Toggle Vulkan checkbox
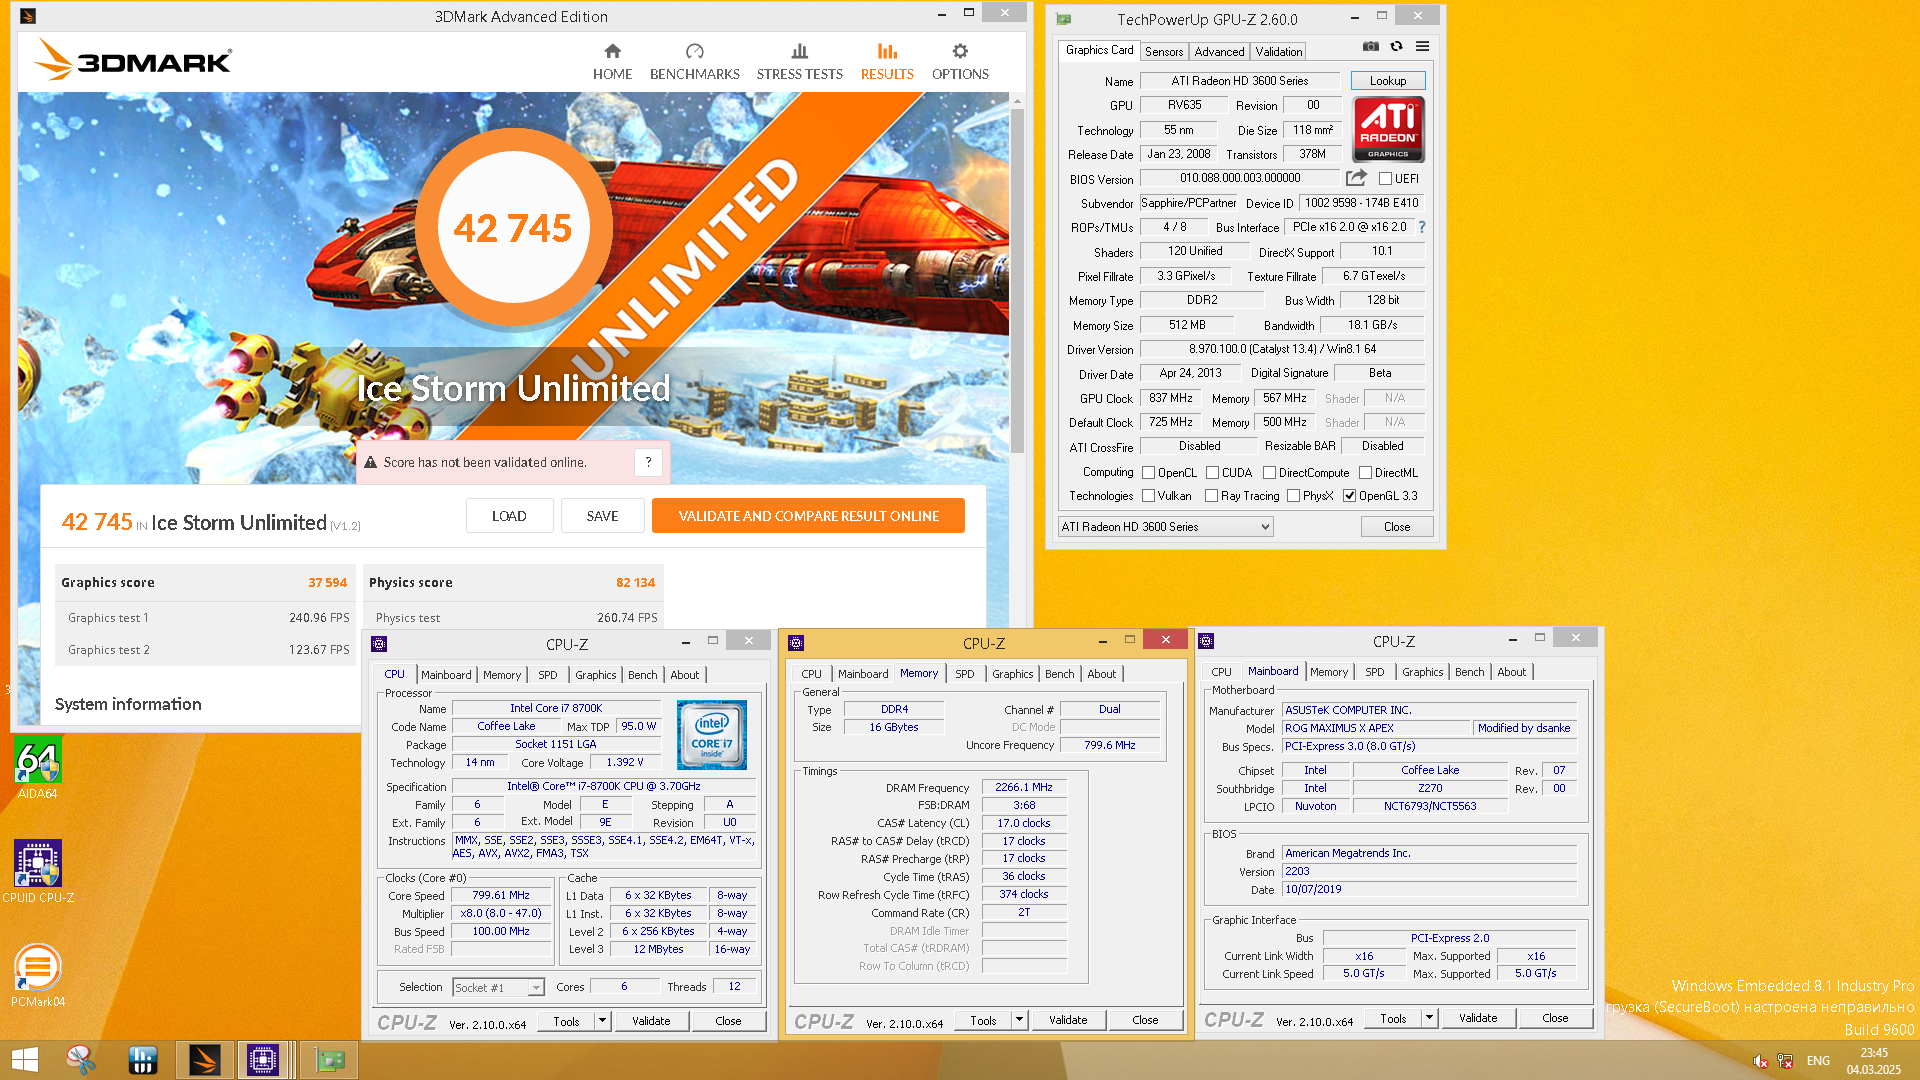The width and height of the screenshot is (1920, 1080). tap(1148, 496)
